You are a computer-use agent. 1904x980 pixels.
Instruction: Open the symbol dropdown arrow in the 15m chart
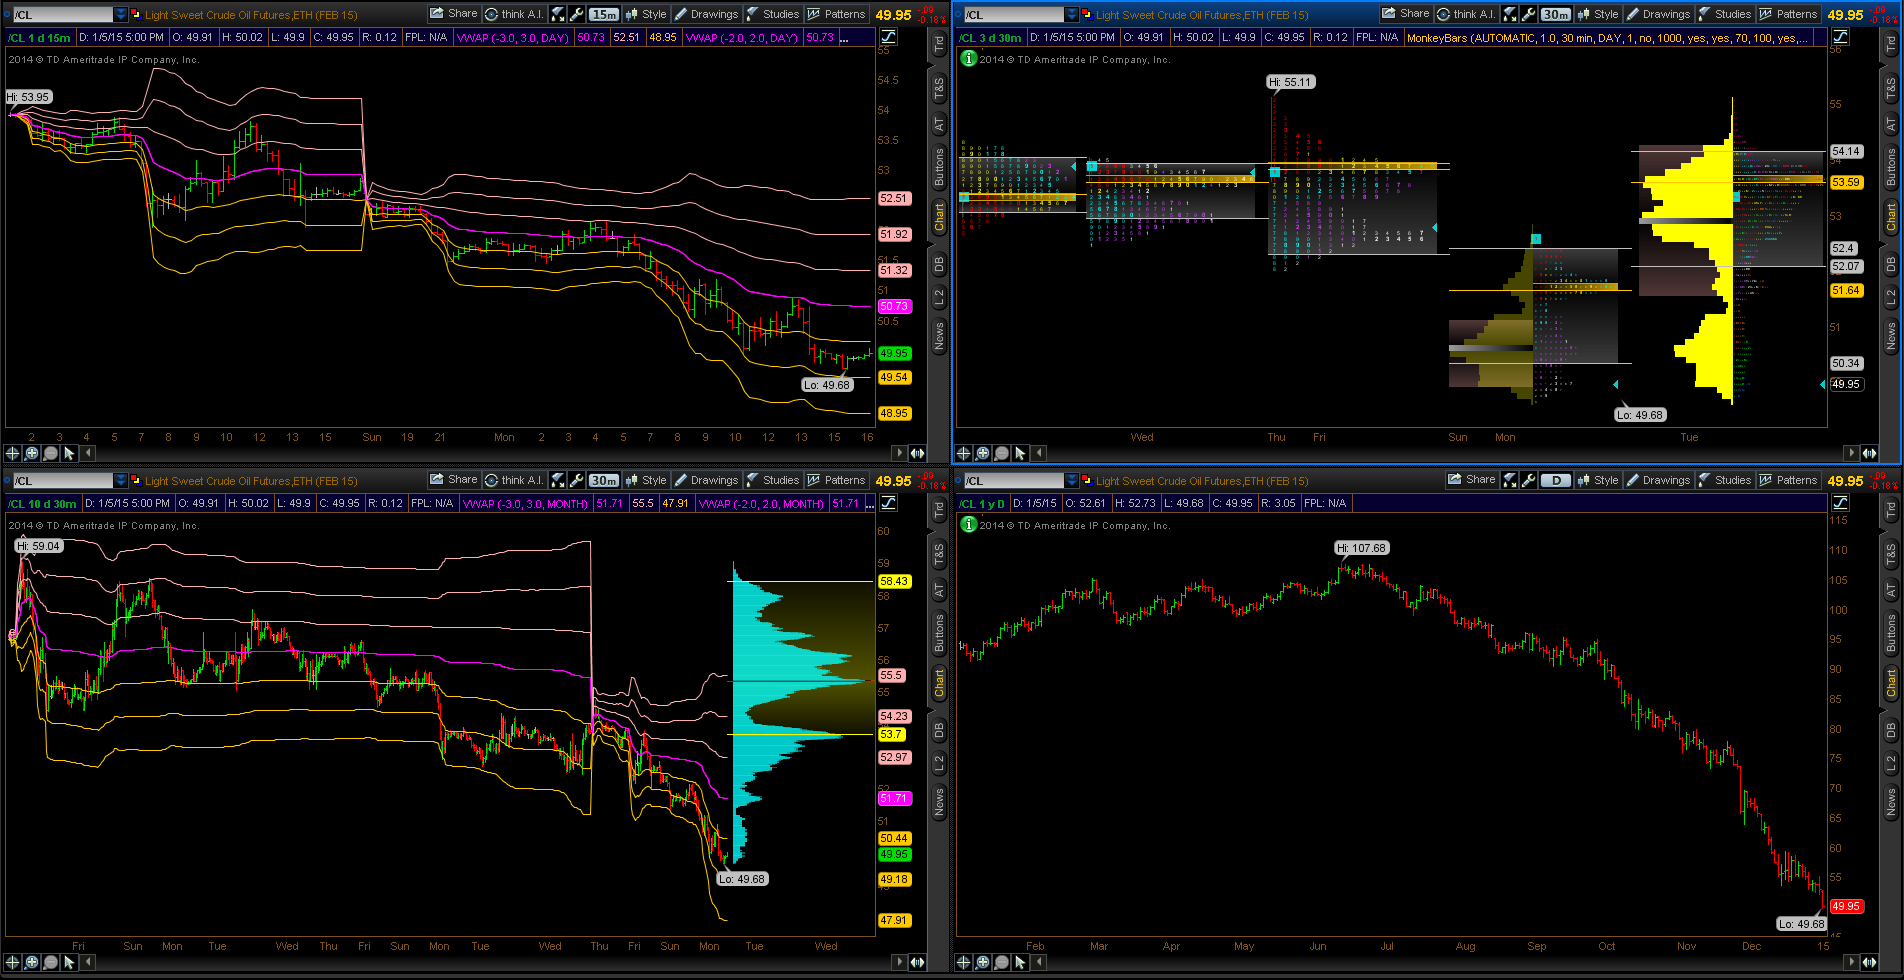click(121, 14)
